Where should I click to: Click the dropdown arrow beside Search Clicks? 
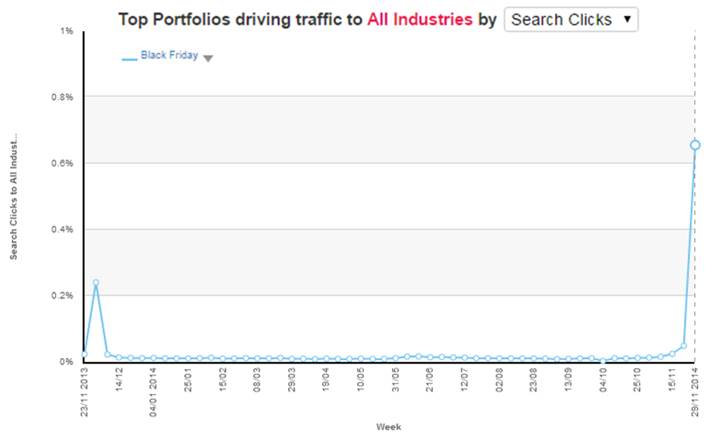click(626, 19)
